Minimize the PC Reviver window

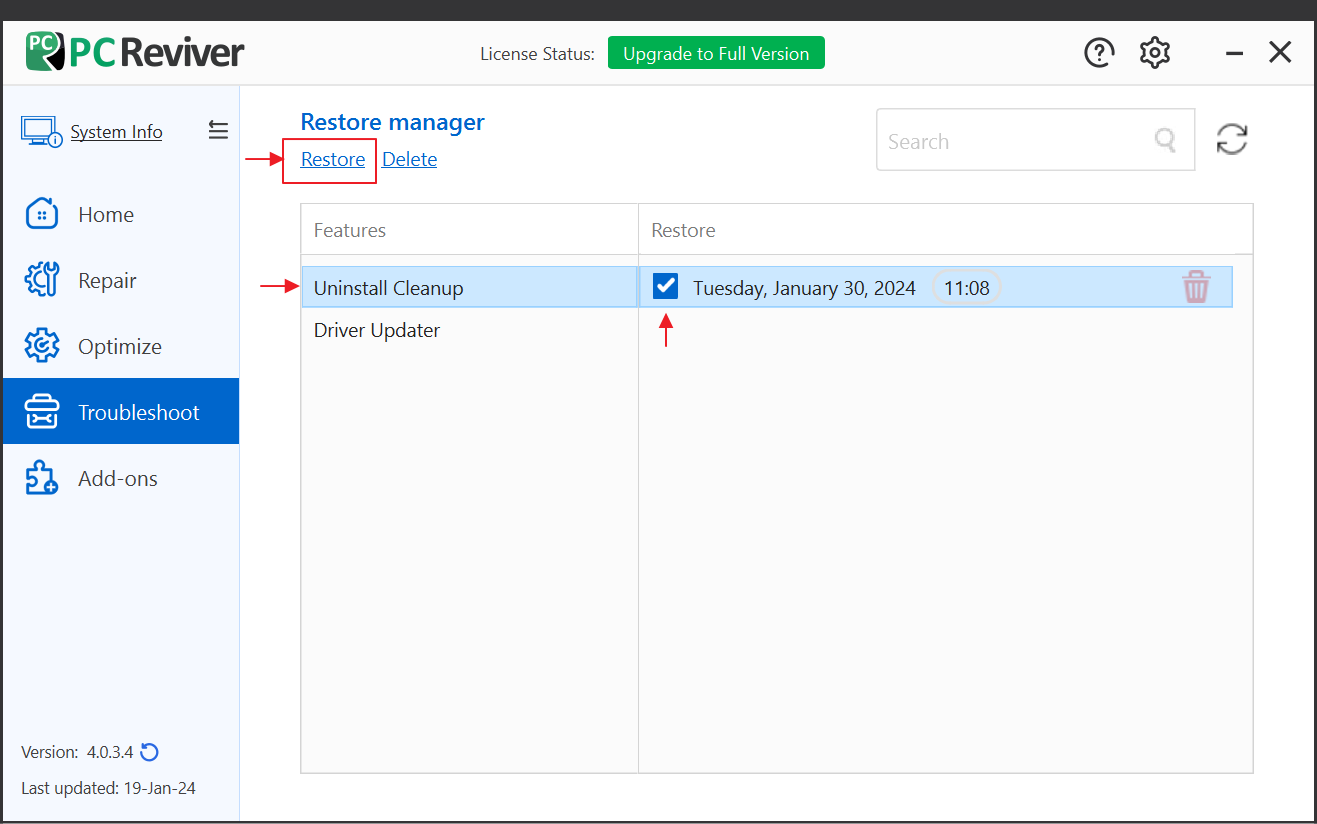pyautogui.click(x=1235, y=54)
